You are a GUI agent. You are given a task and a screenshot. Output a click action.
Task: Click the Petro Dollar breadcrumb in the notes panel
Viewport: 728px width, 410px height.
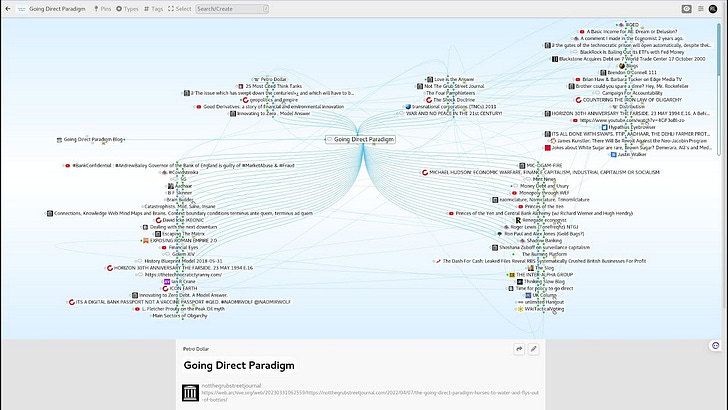[195, 349]
